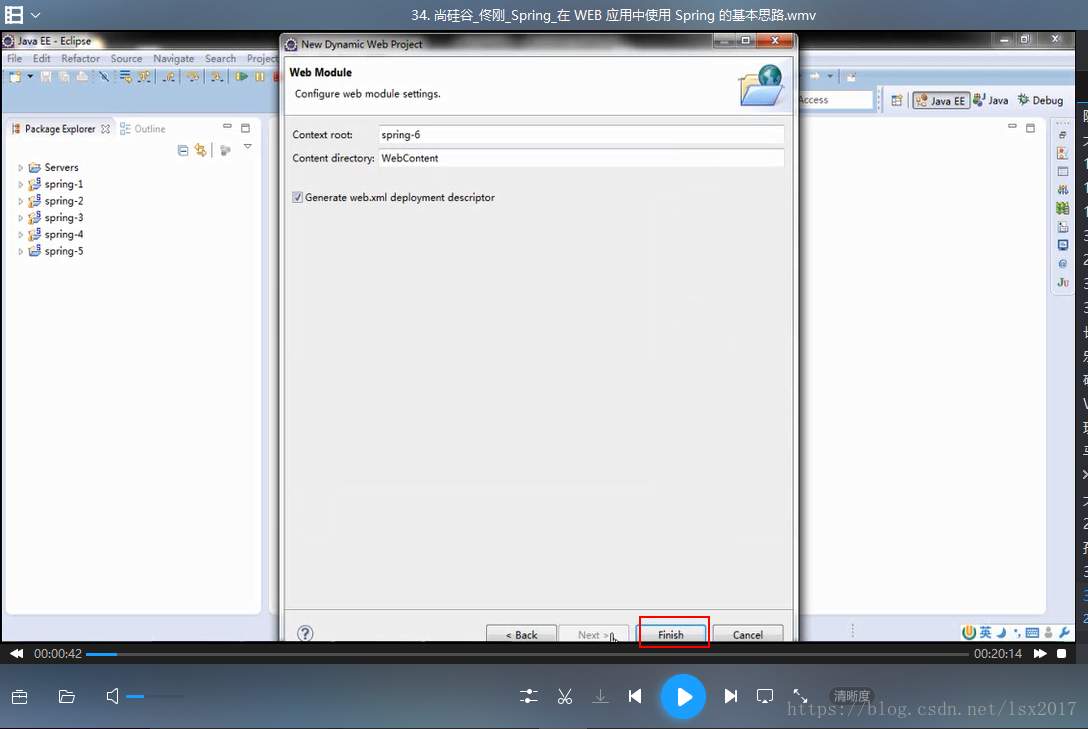Expand the spring-1 project node

pyautogui.click(x=20, y=185)
